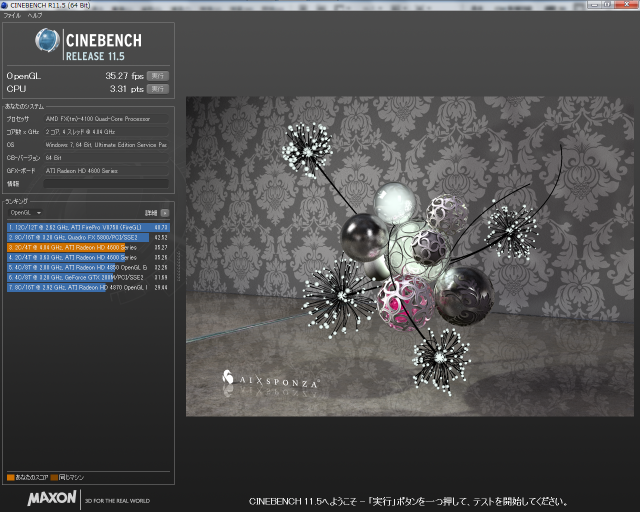Viewport: 640px width, 512px height.
Task: Minimize the Cinebench window
Action: (594, 4)
